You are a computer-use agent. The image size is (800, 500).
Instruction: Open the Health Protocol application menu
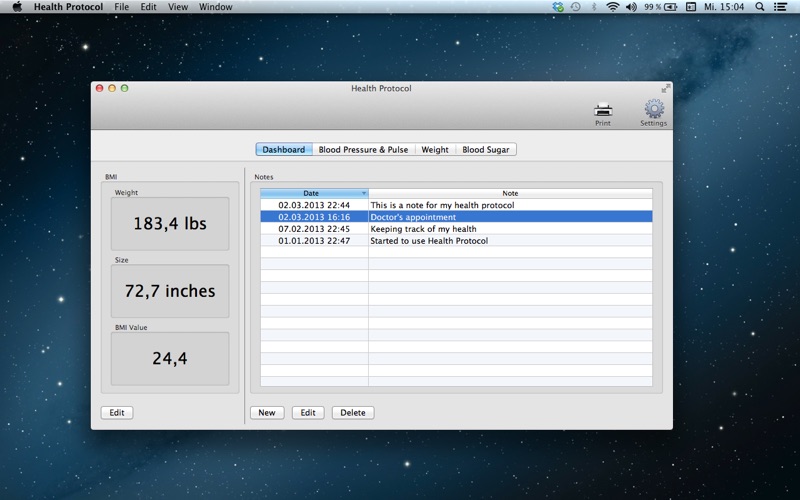click(x=68, y=7)
